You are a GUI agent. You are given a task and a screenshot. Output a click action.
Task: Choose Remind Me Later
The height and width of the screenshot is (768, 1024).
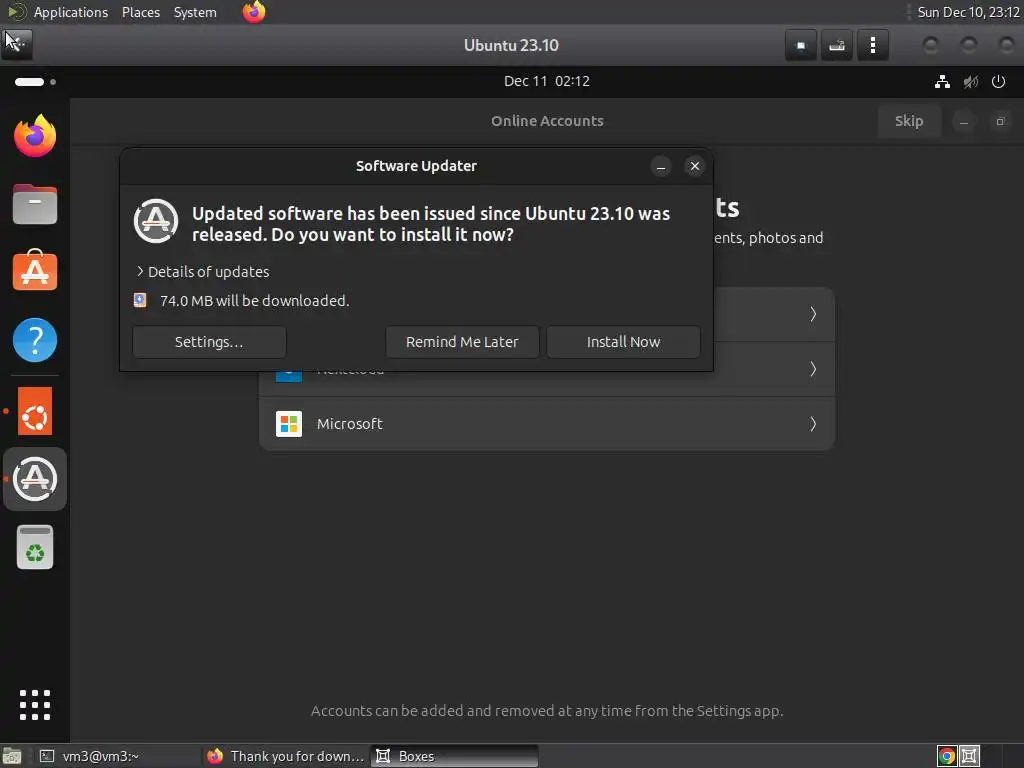[x=462, y=342]
